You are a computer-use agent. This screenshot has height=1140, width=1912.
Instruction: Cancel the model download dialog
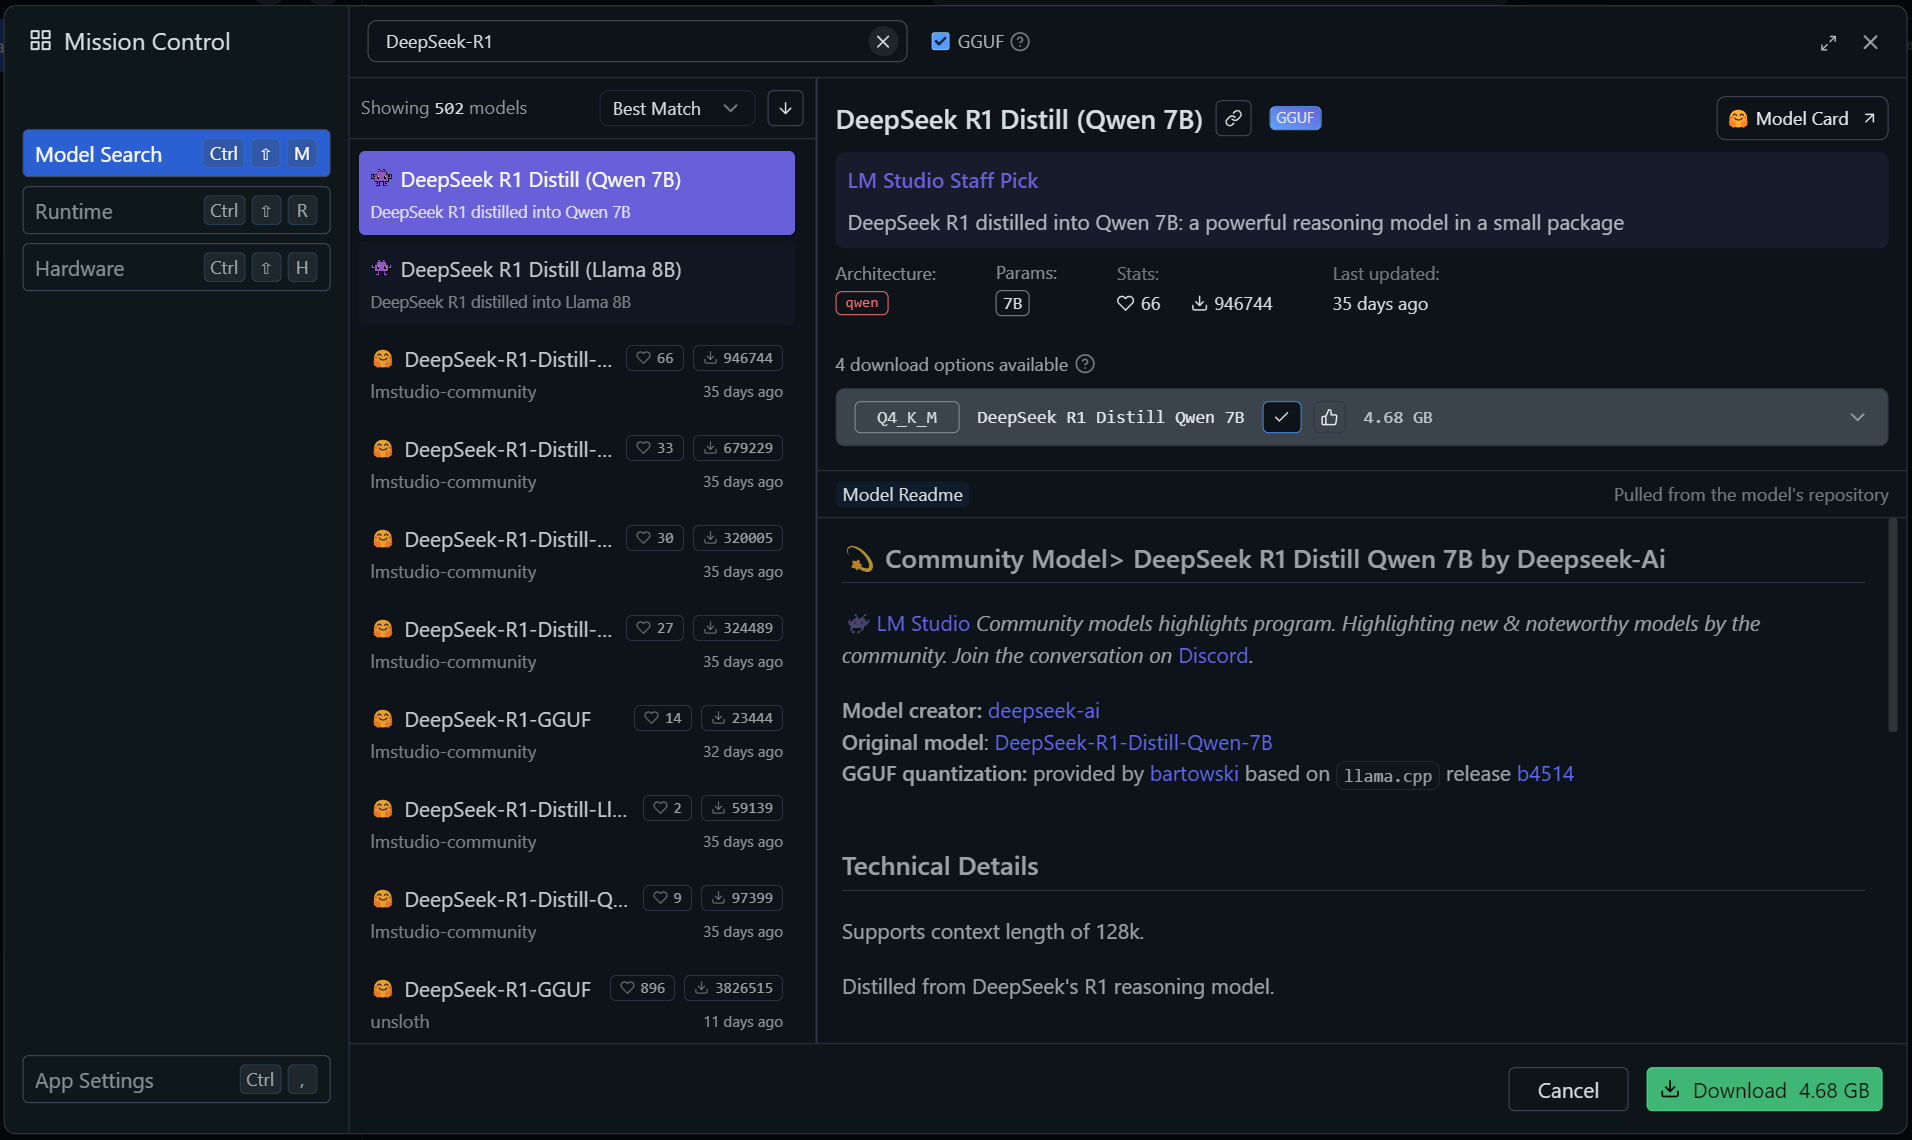coord(1568,1090)
